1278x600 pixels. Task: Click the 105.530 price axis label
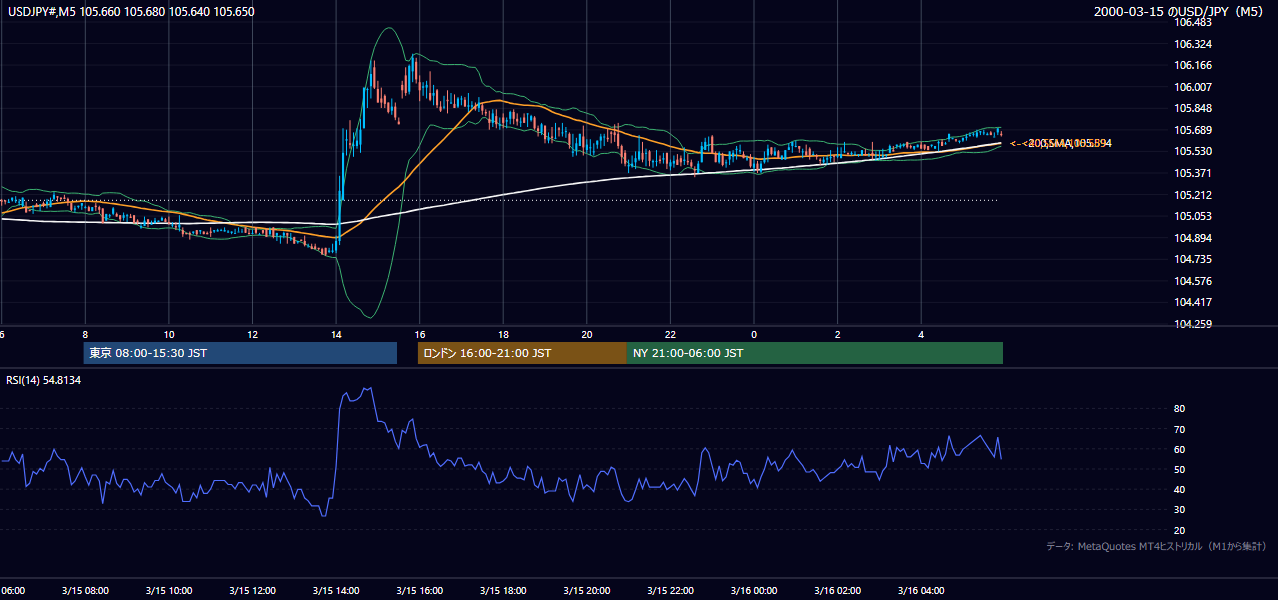1194,151
